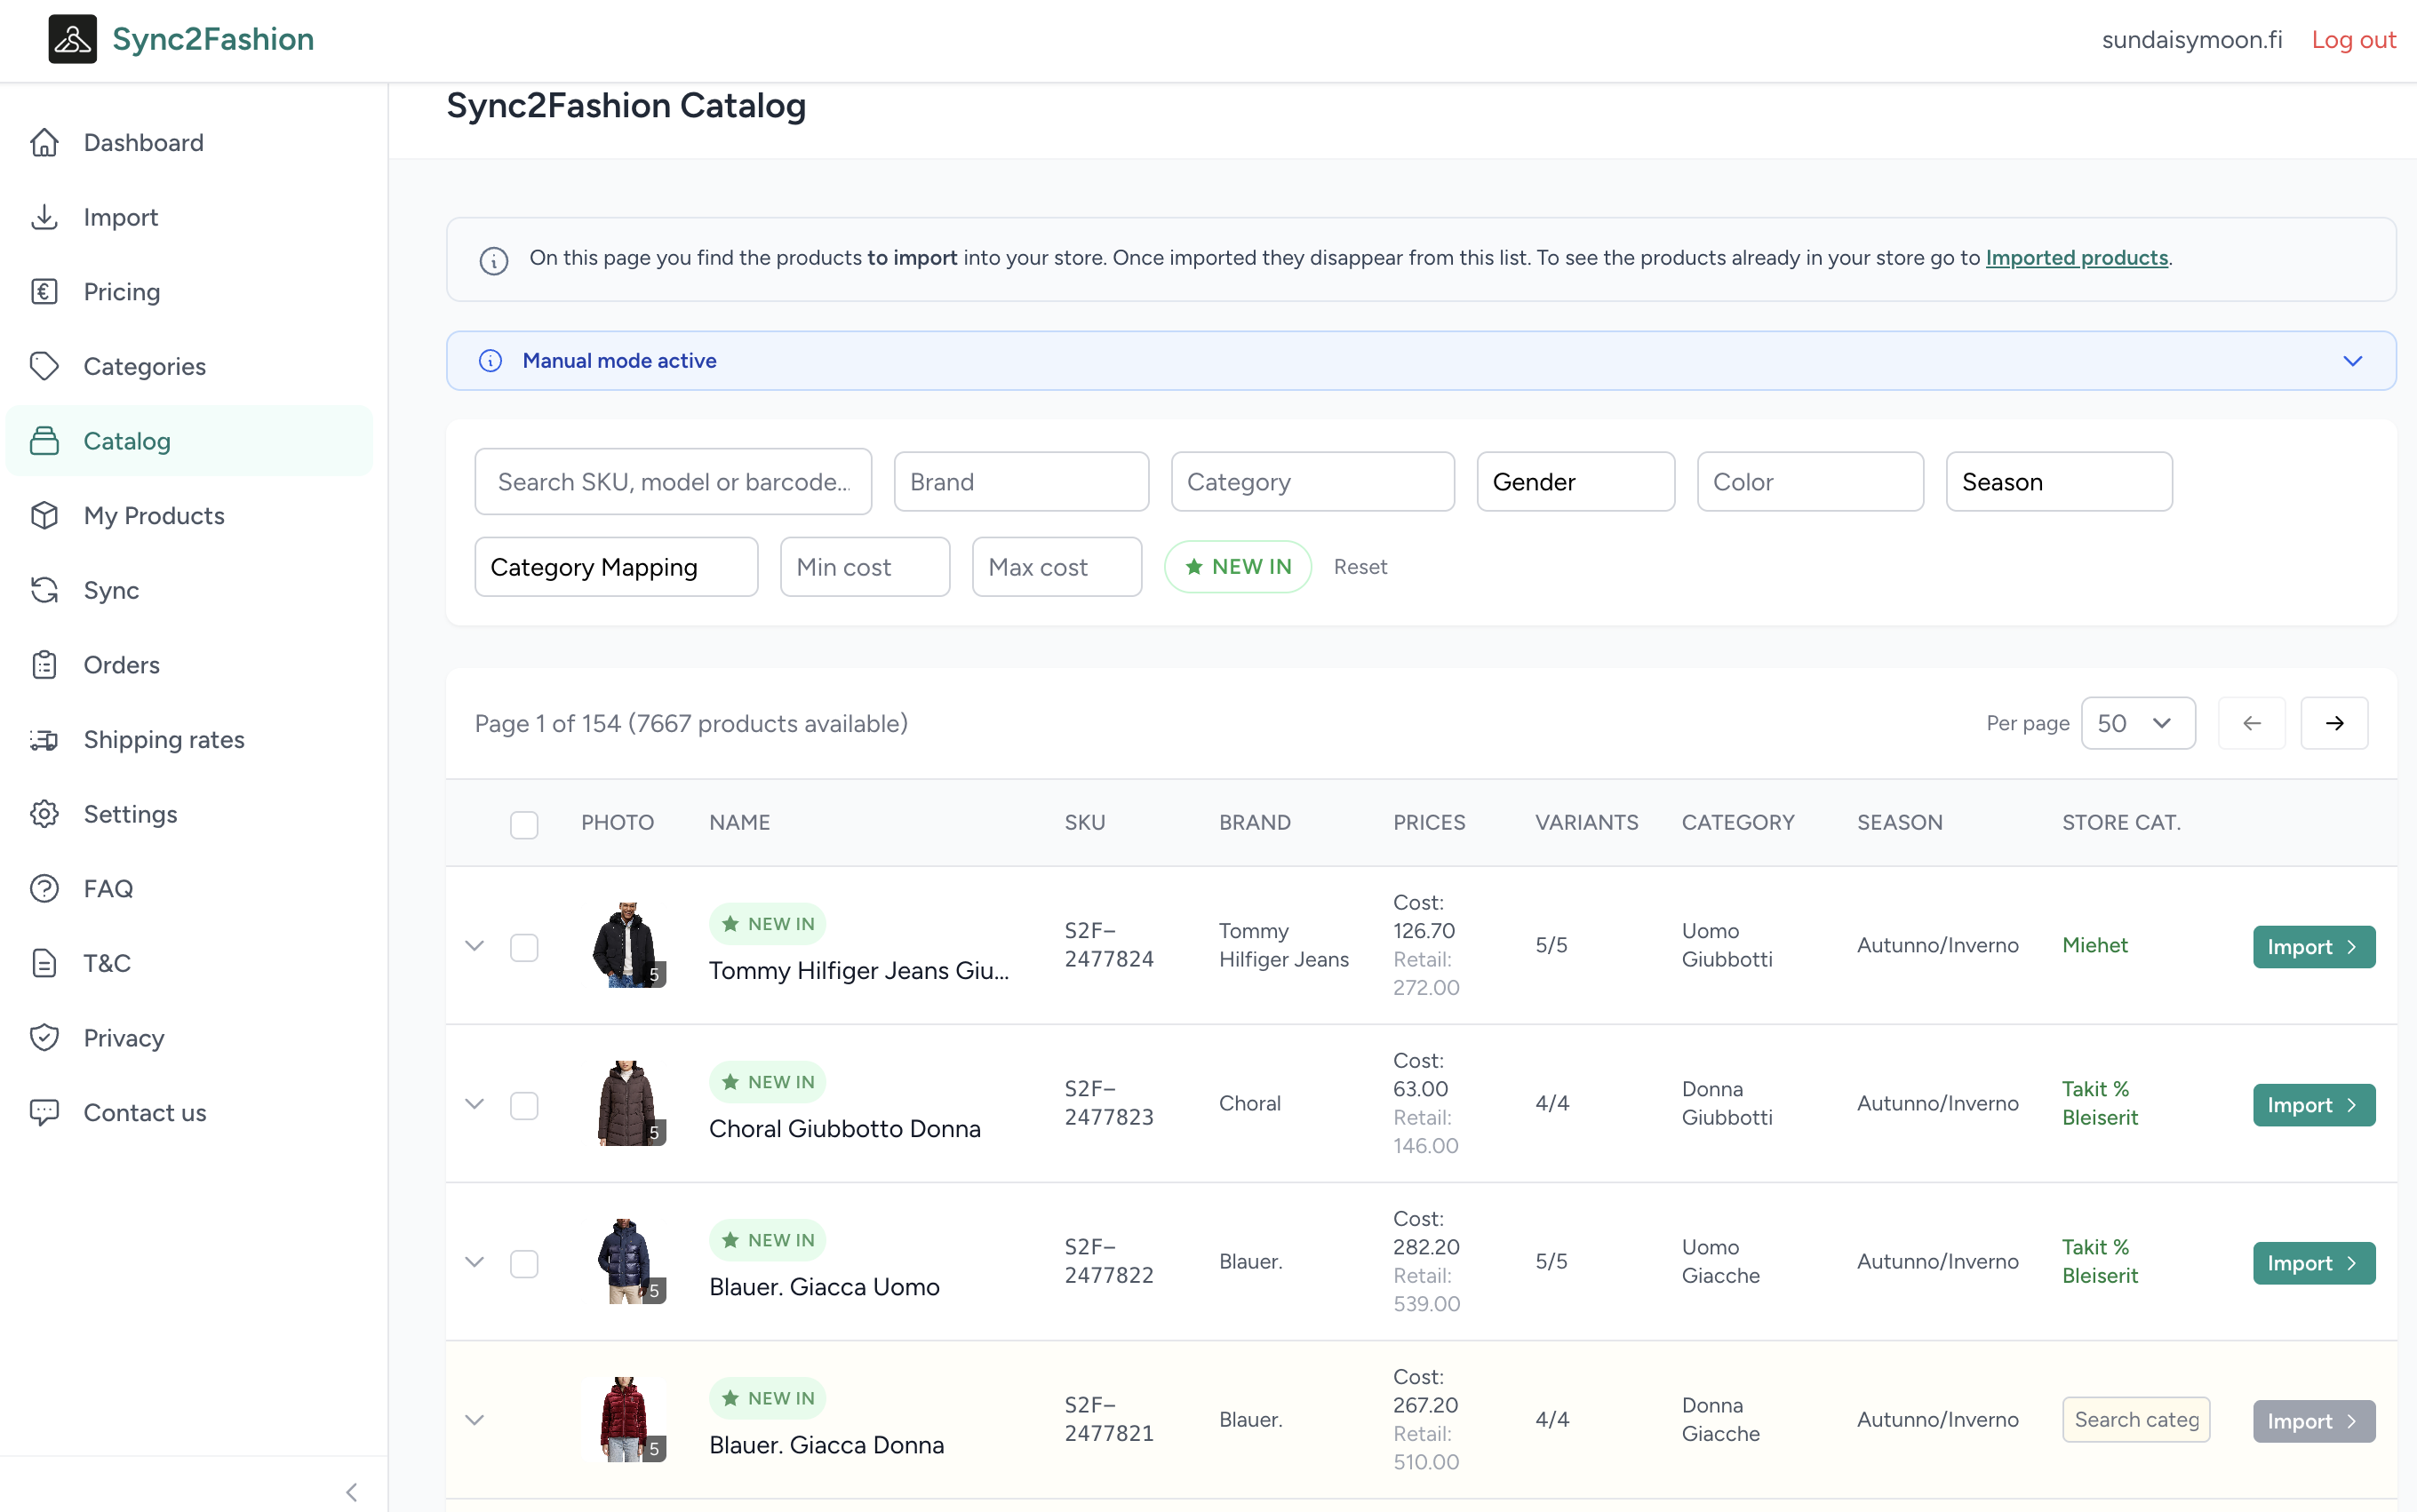This screenshot has height=1512, width=2417.
Task: Click the Shipping rates truck icon
Action: (x=44, y=739)
